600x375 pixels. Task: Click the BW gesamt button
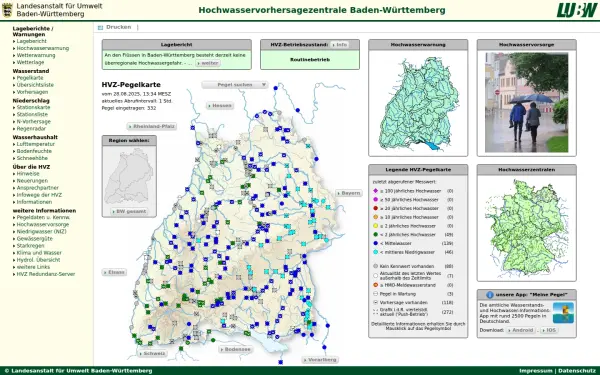coord(129,211)
